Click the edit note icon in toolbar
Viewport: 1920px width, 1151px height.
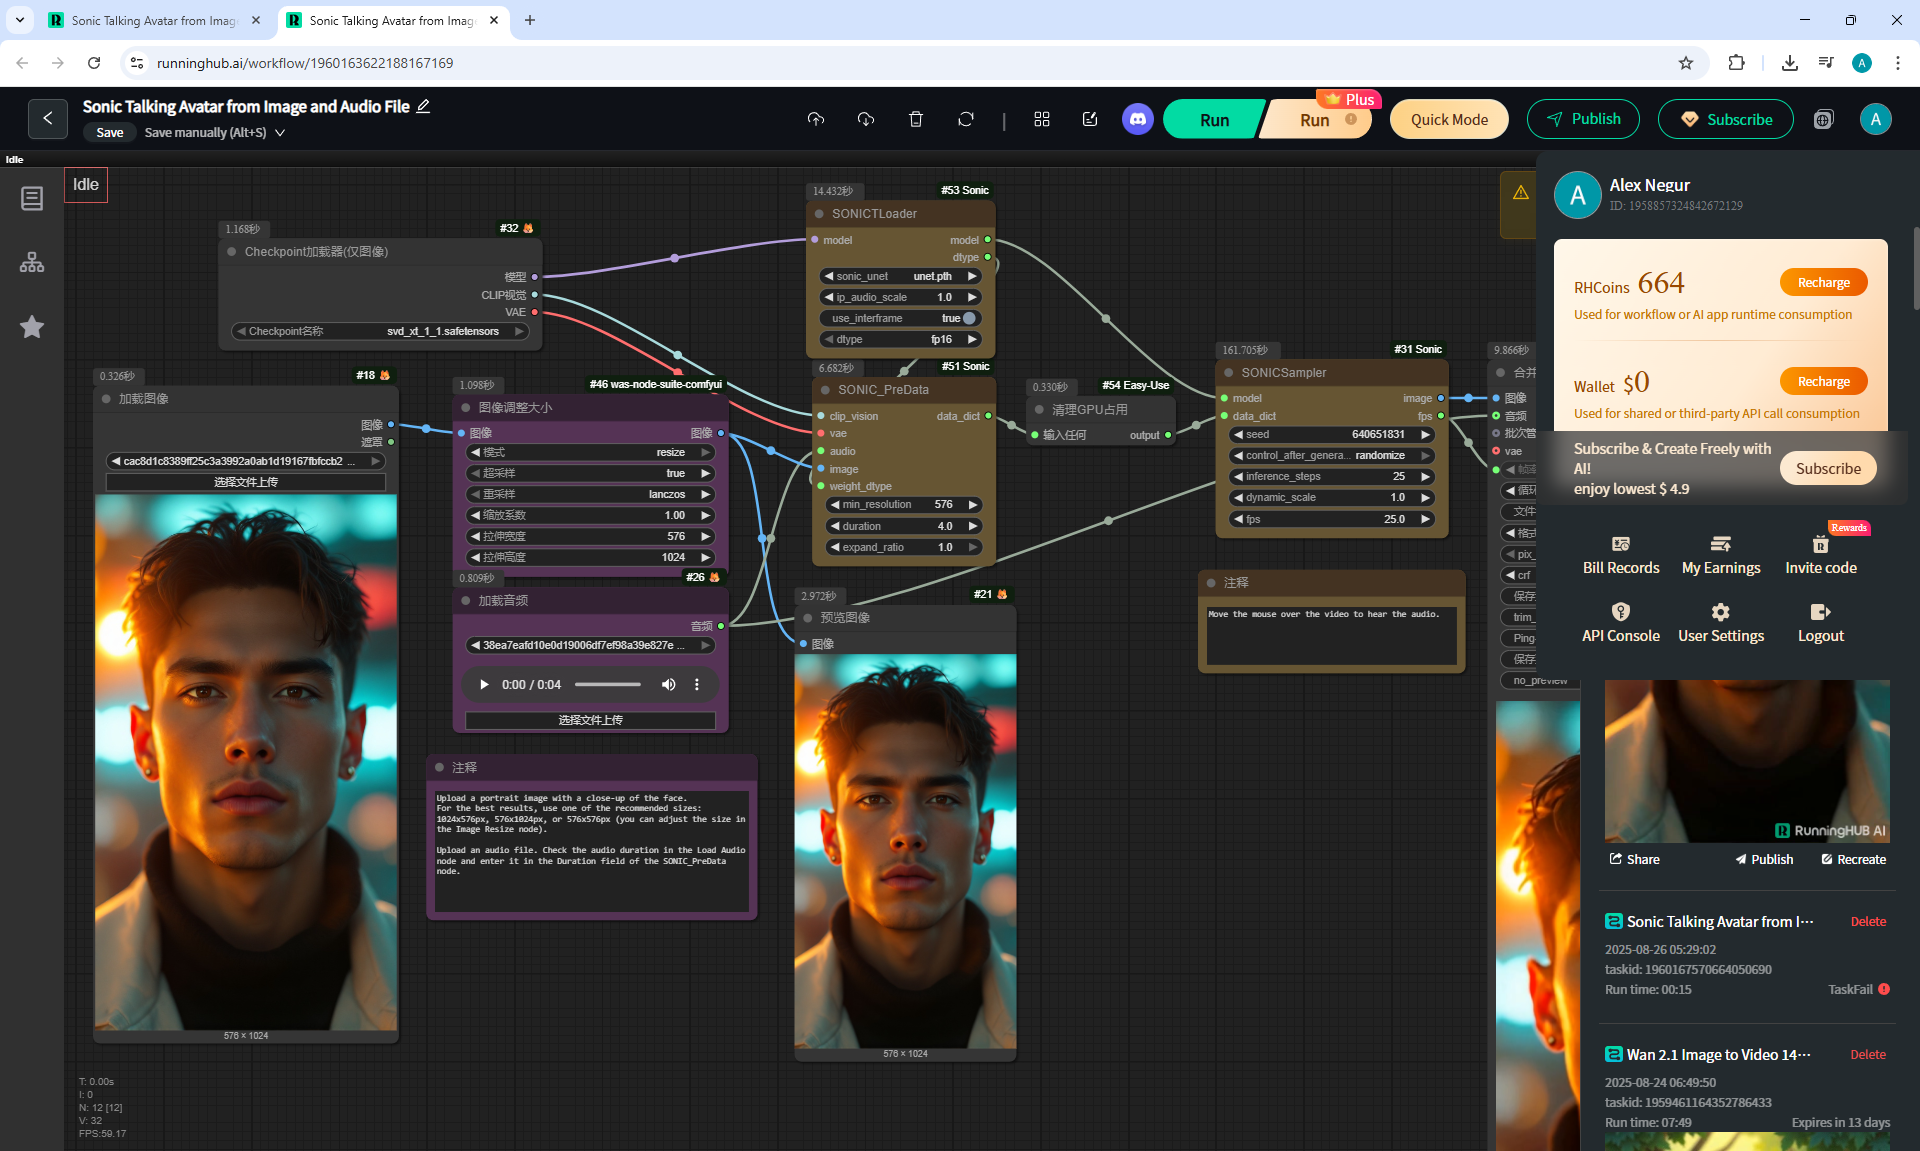tap(1090, 119)
